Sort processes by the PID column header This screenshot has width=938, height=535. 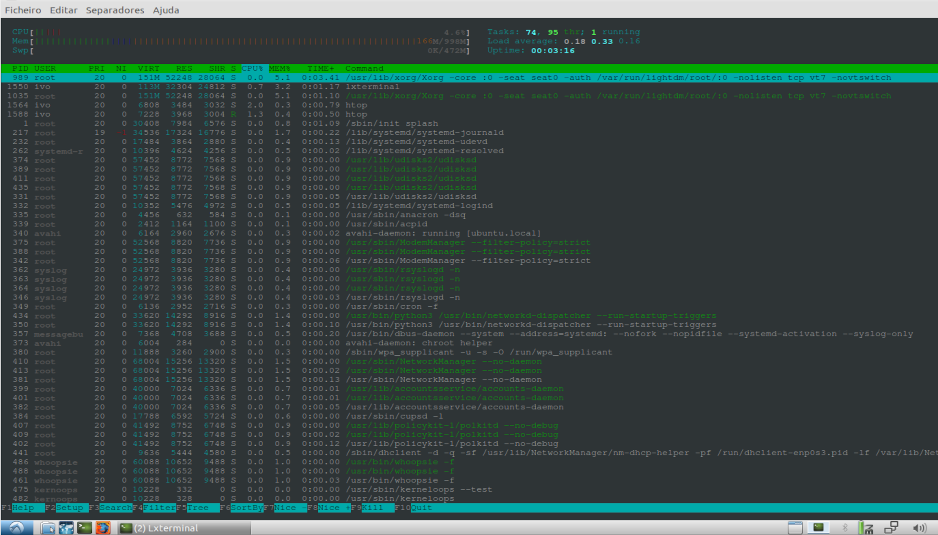pyautogui.click(x=20, y=69)
